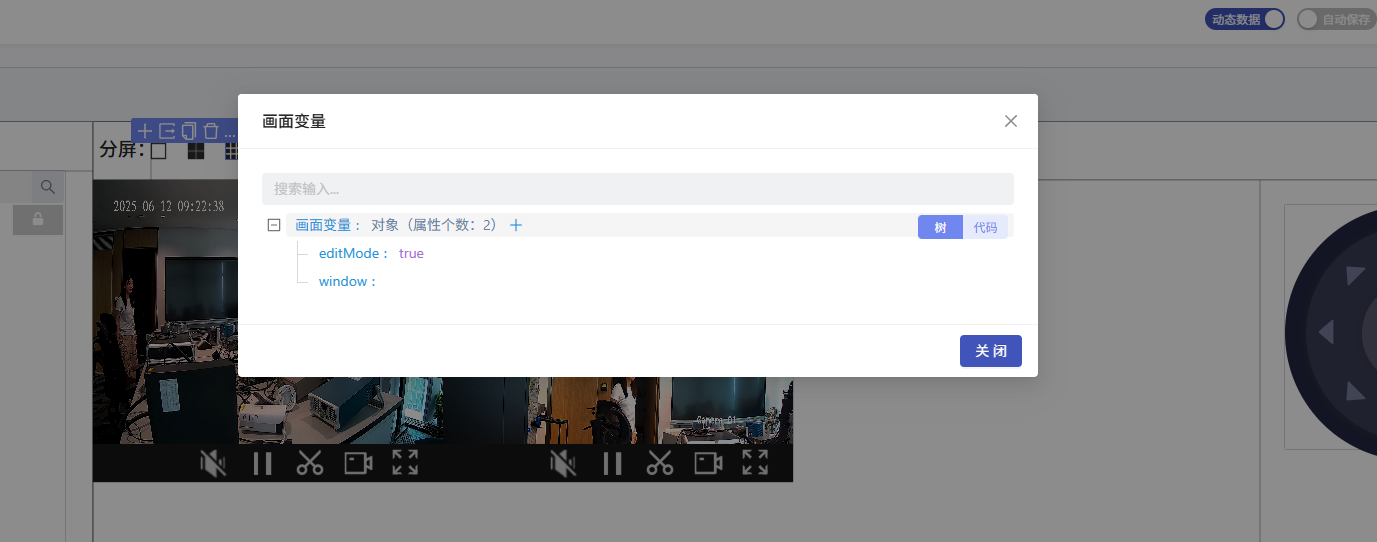Focus the 搜索输入 search field
Image resolution: width=1377 pixels, height=542 pixels.
(638, 189)
